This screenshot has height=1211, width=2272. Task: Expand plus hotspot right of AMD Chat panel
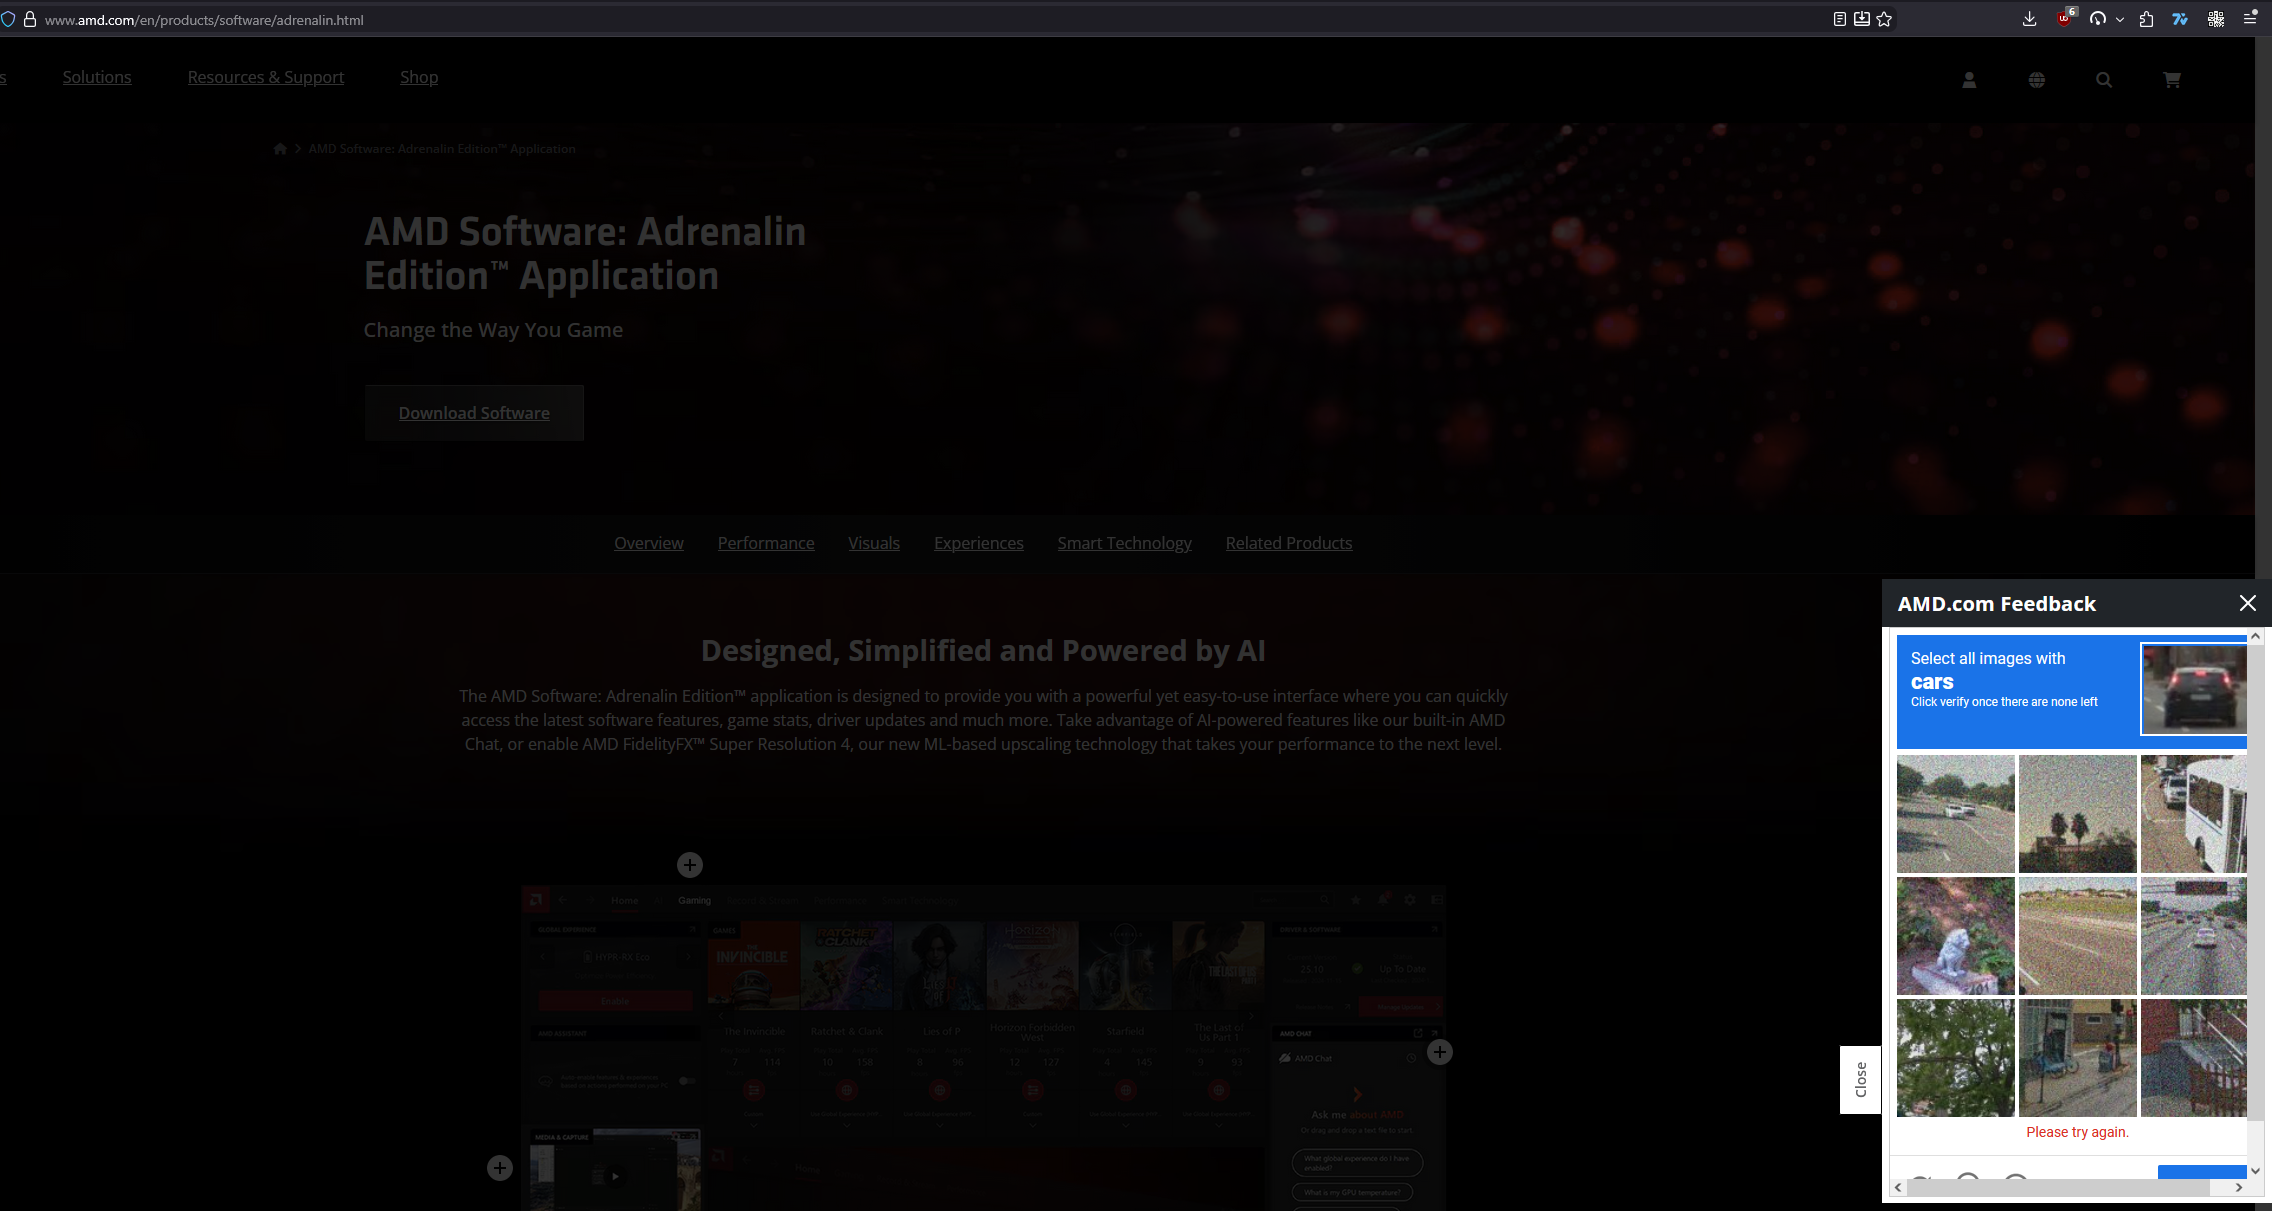pos(1440,1052)
